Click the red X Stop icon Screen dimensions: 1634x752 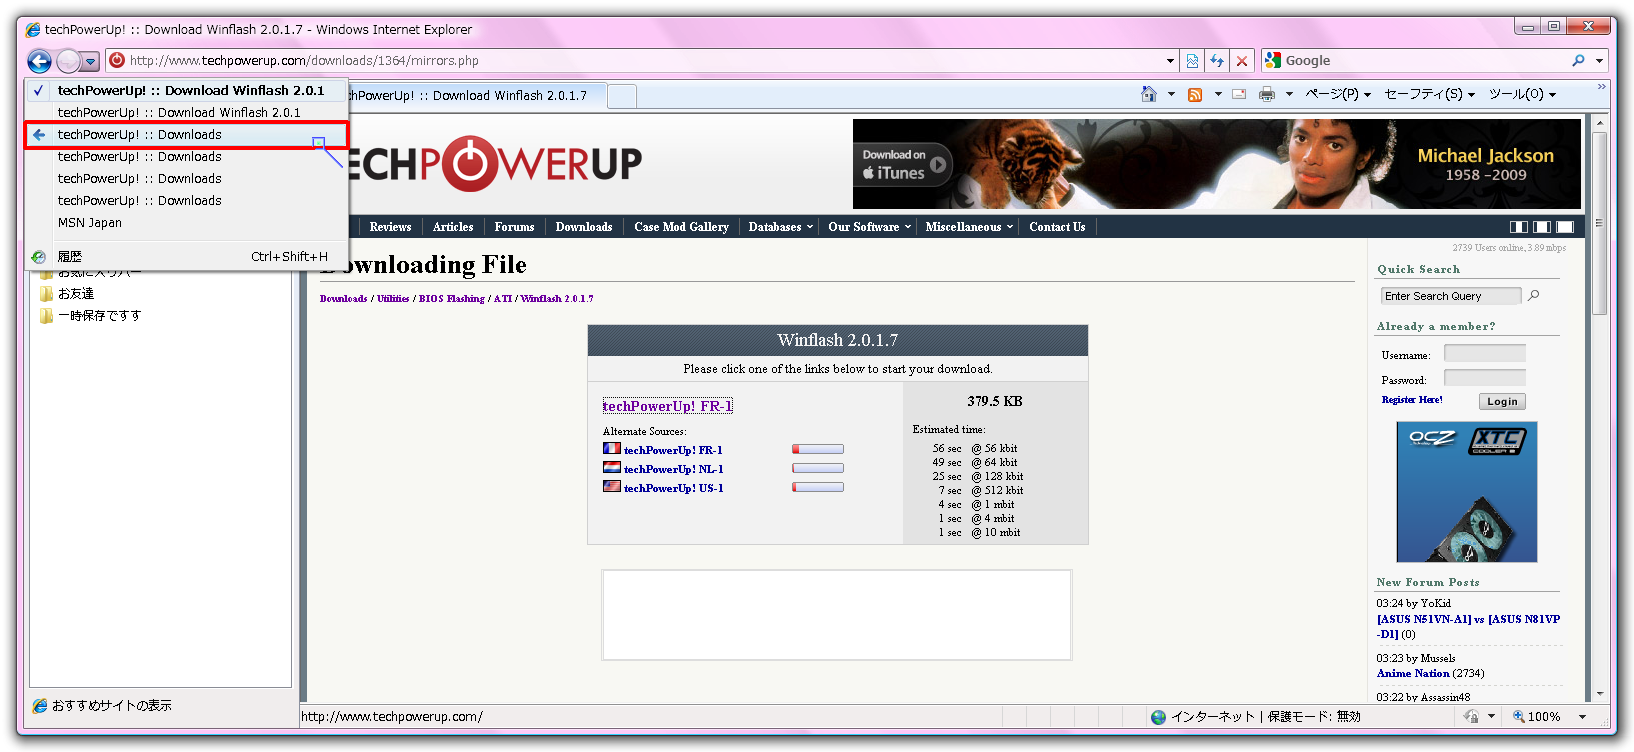point(1242,61)
